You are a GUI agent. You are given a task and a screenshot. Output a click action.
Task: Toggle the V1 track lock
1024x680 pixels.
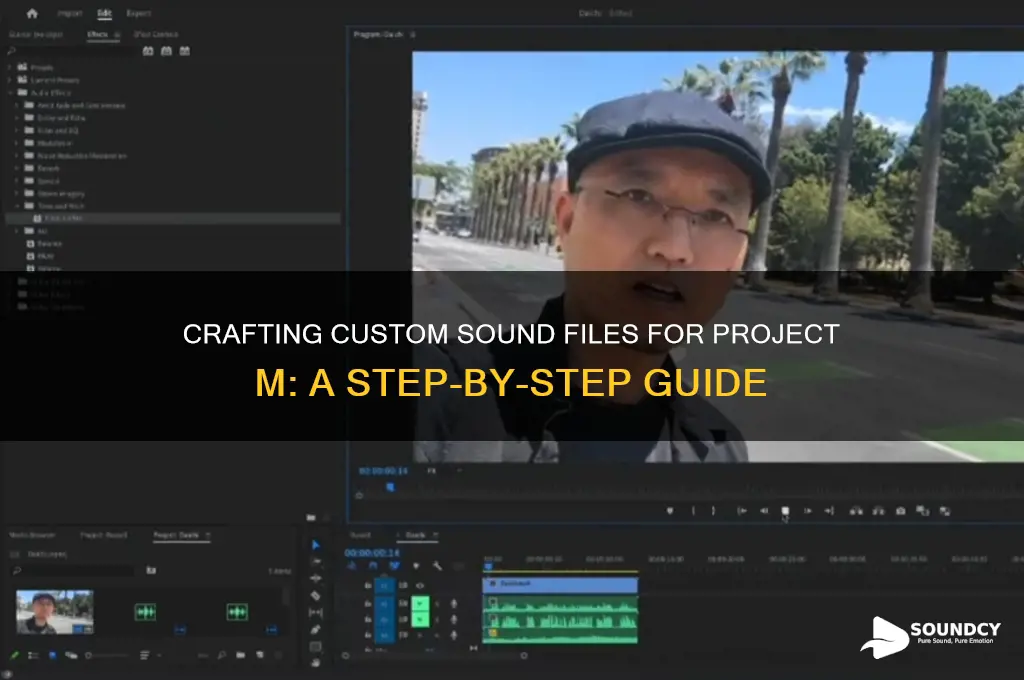(x=368, y=585)
